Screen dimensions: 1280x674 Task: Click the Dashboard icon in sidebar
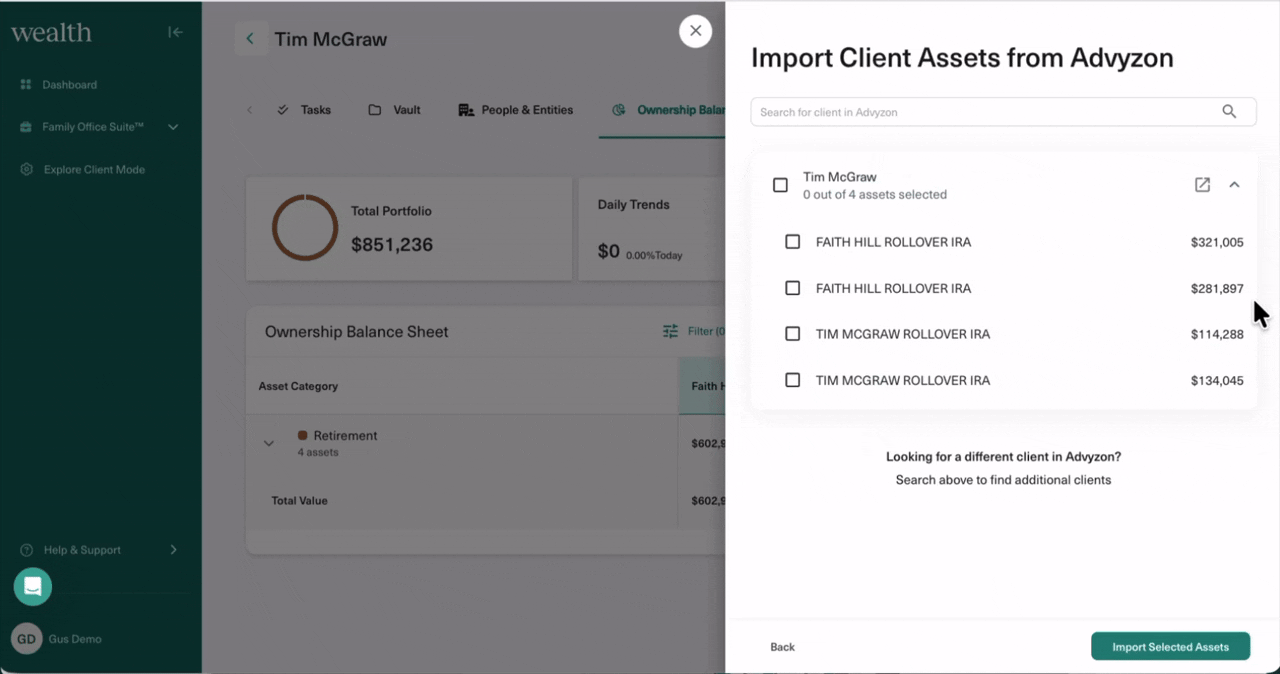(x=26, y=85)
